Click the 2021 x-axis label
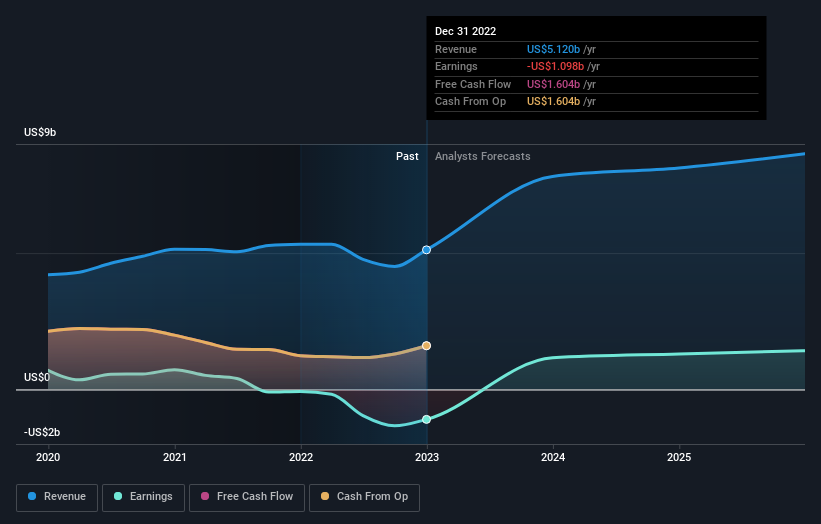Viewport: 821px width, 524px height. [174, 458]
